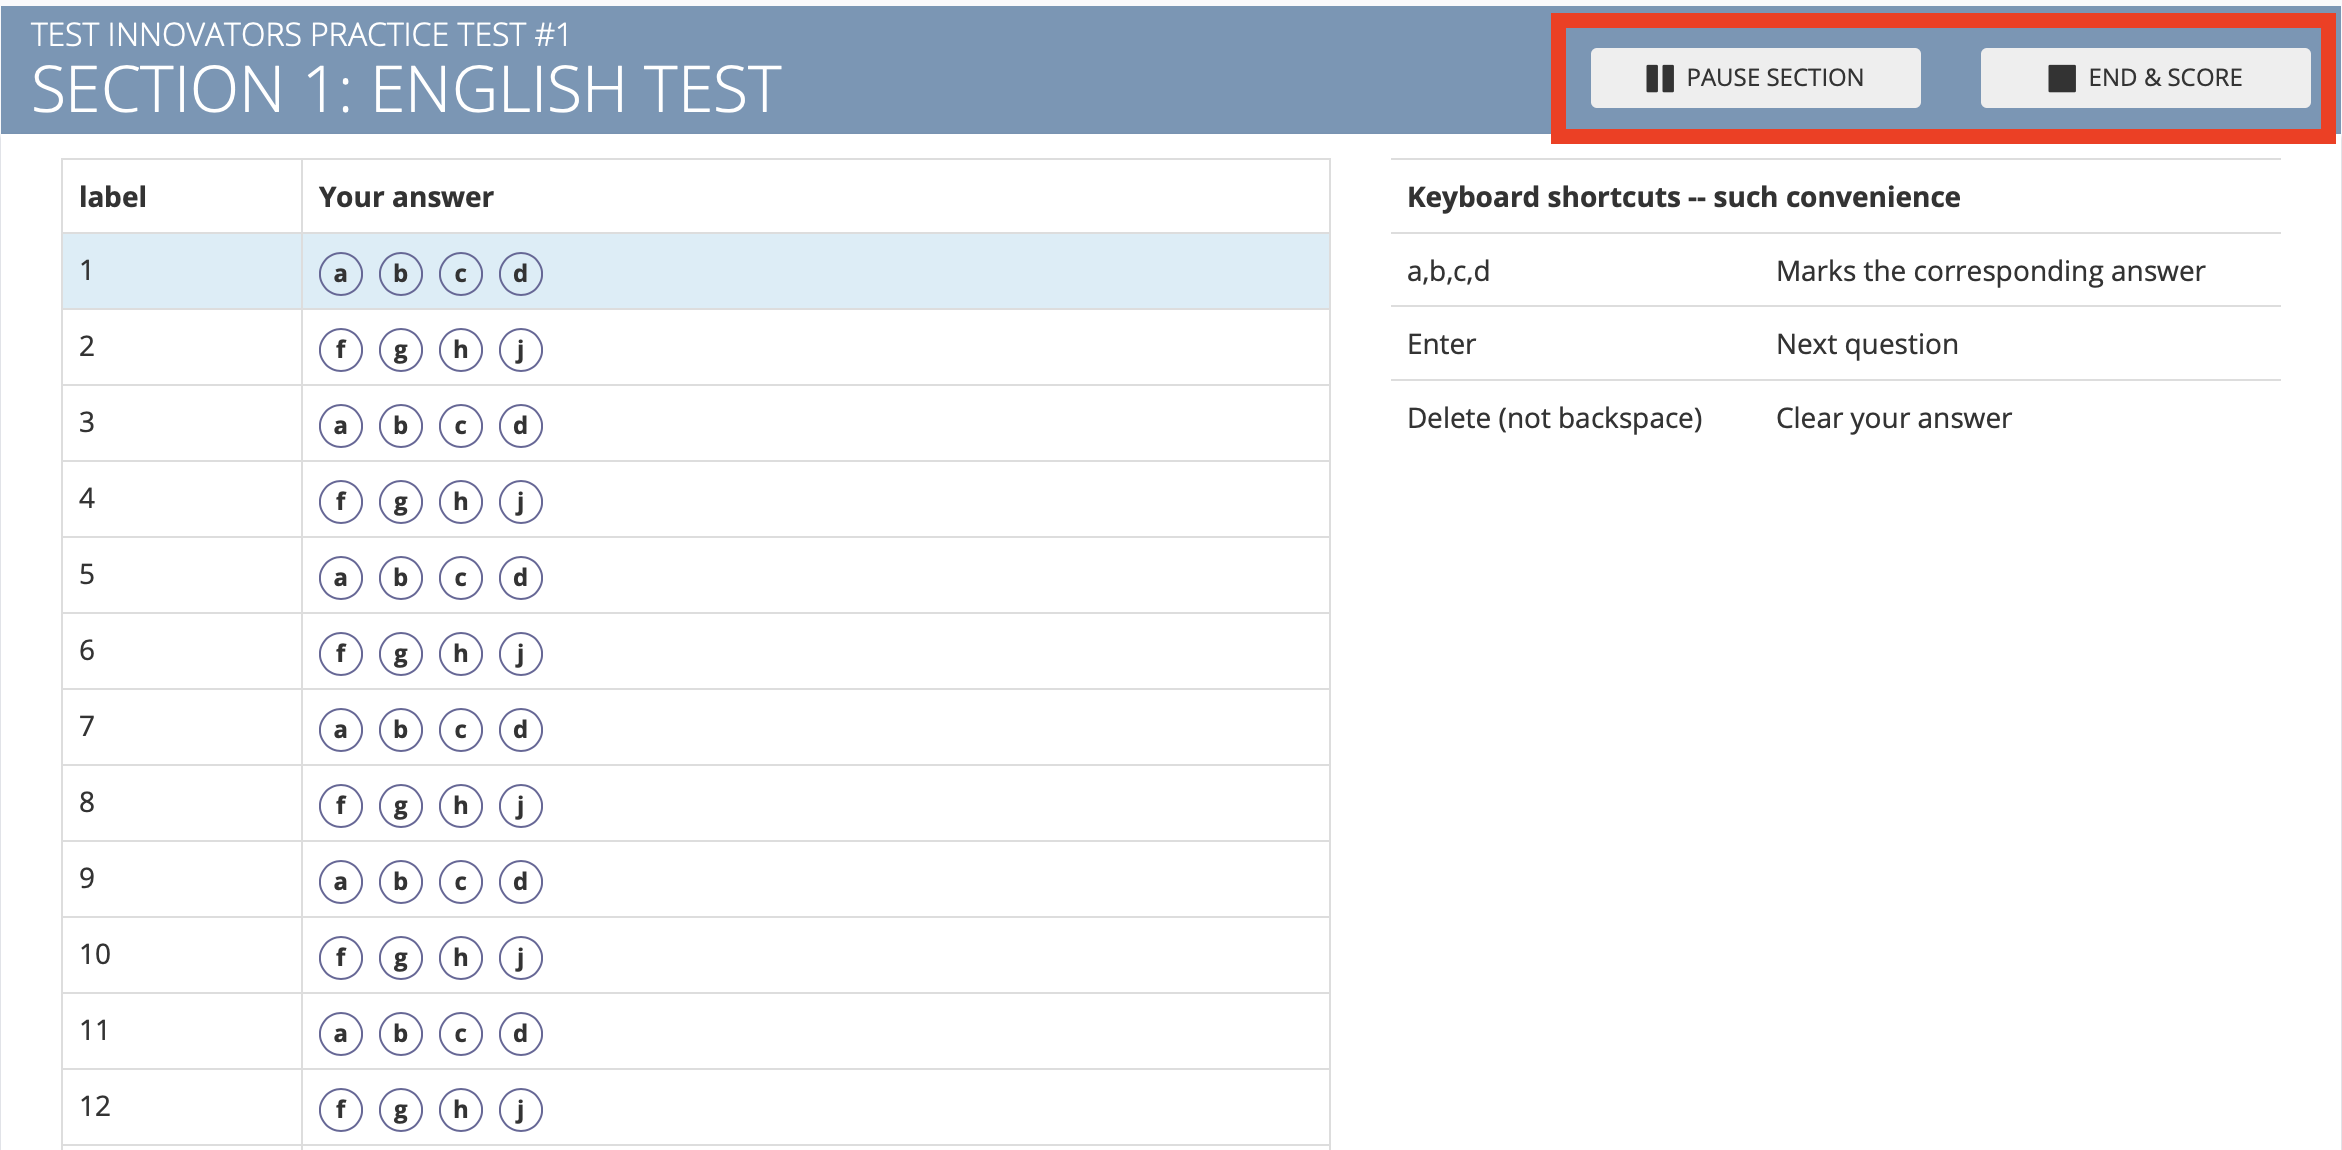Screen dimensions: 2342x1150
Task: Click the Section 1: English Test heading
Action: [406, 90]
